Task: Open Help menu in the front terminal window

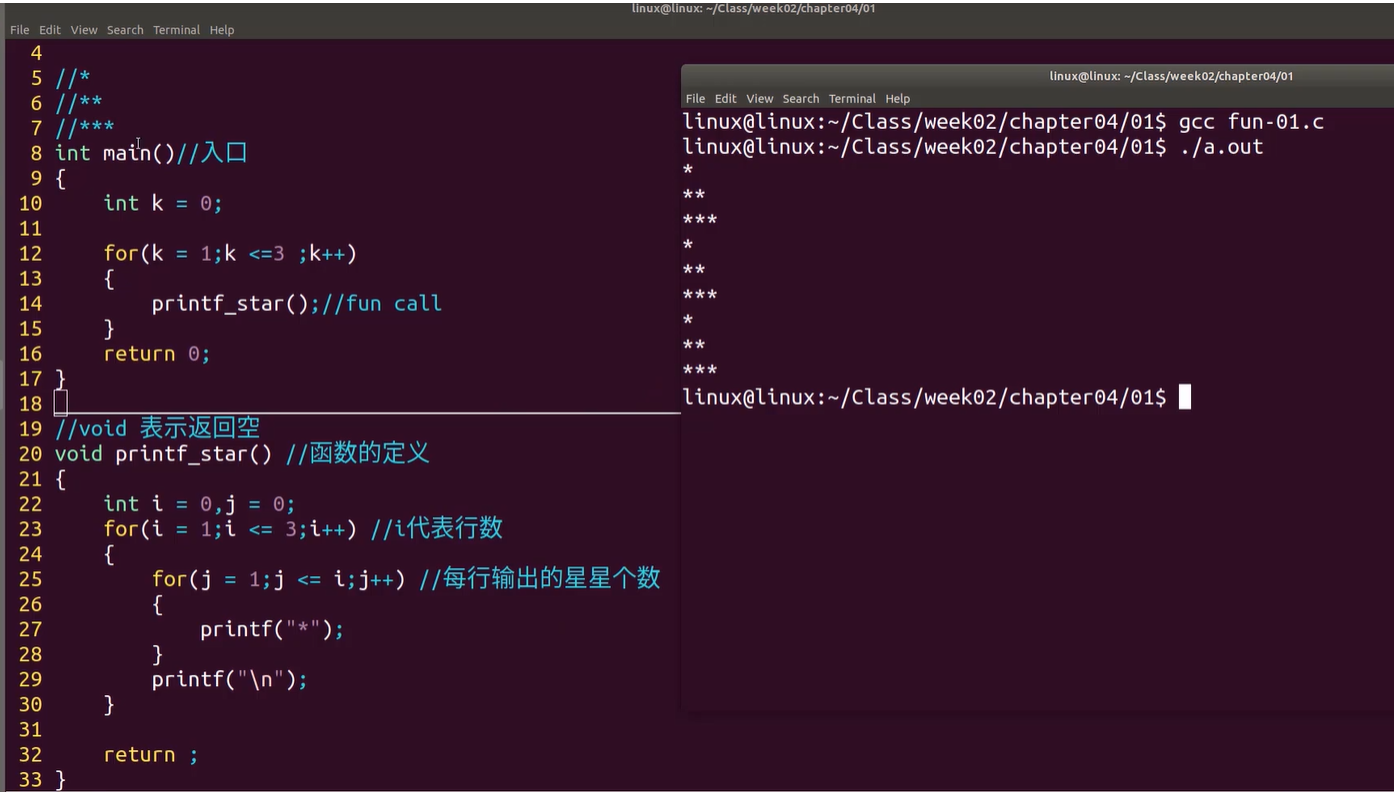Action: click(x=898, y=99)
